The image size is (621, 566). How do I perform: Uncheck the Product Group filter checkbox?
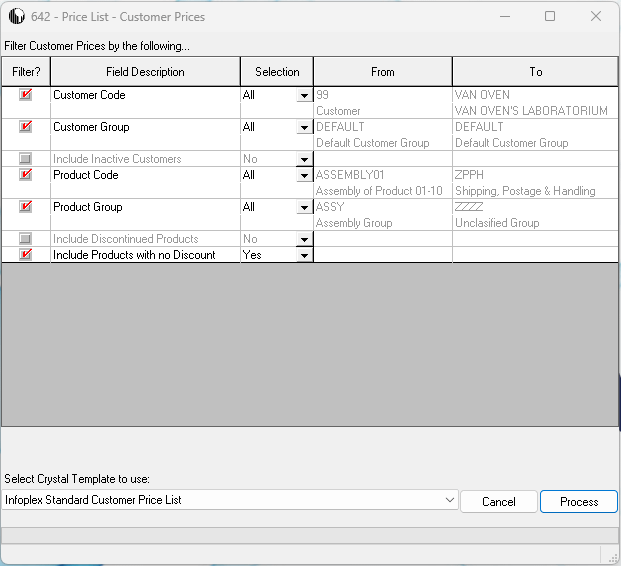pyautogui.click(x=26, y=207)
